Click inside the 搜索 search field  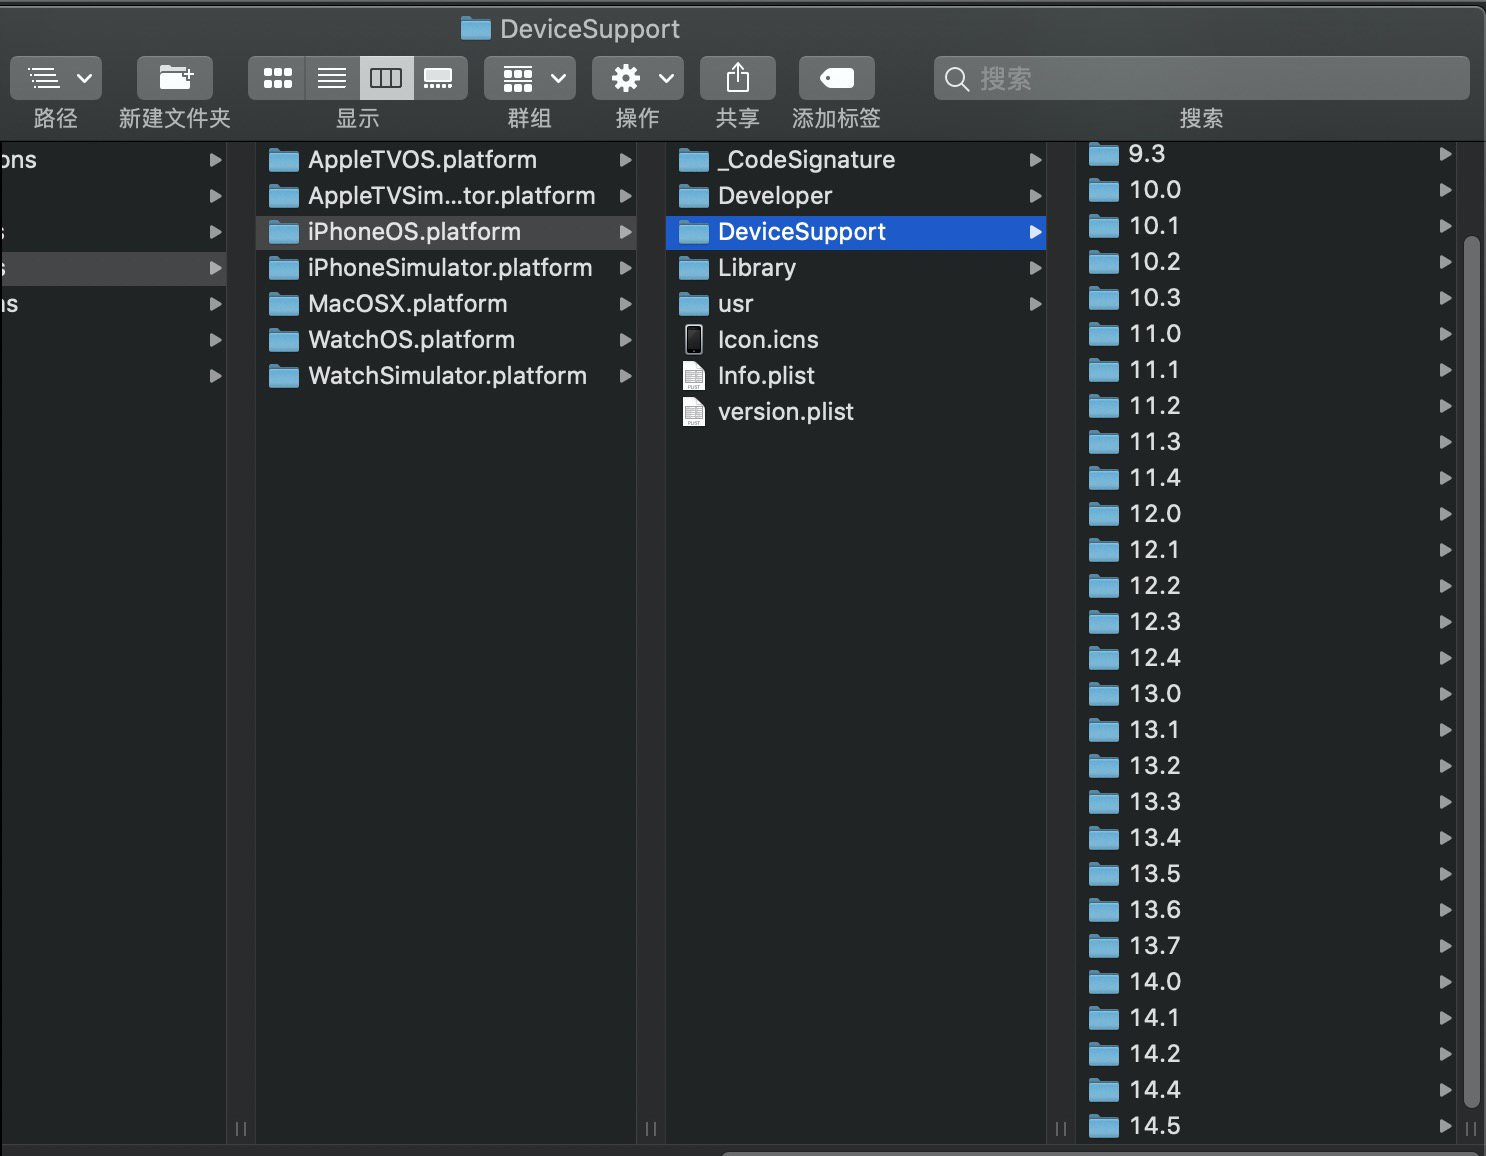1200,79
